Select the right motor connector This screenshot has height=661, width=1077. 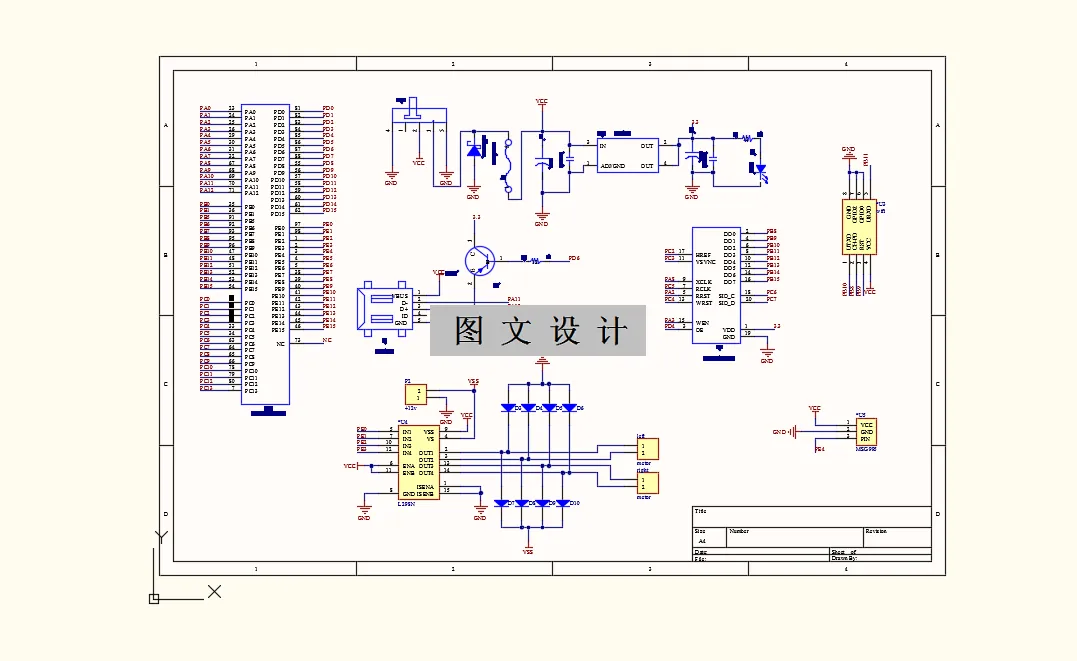(647, 483)
